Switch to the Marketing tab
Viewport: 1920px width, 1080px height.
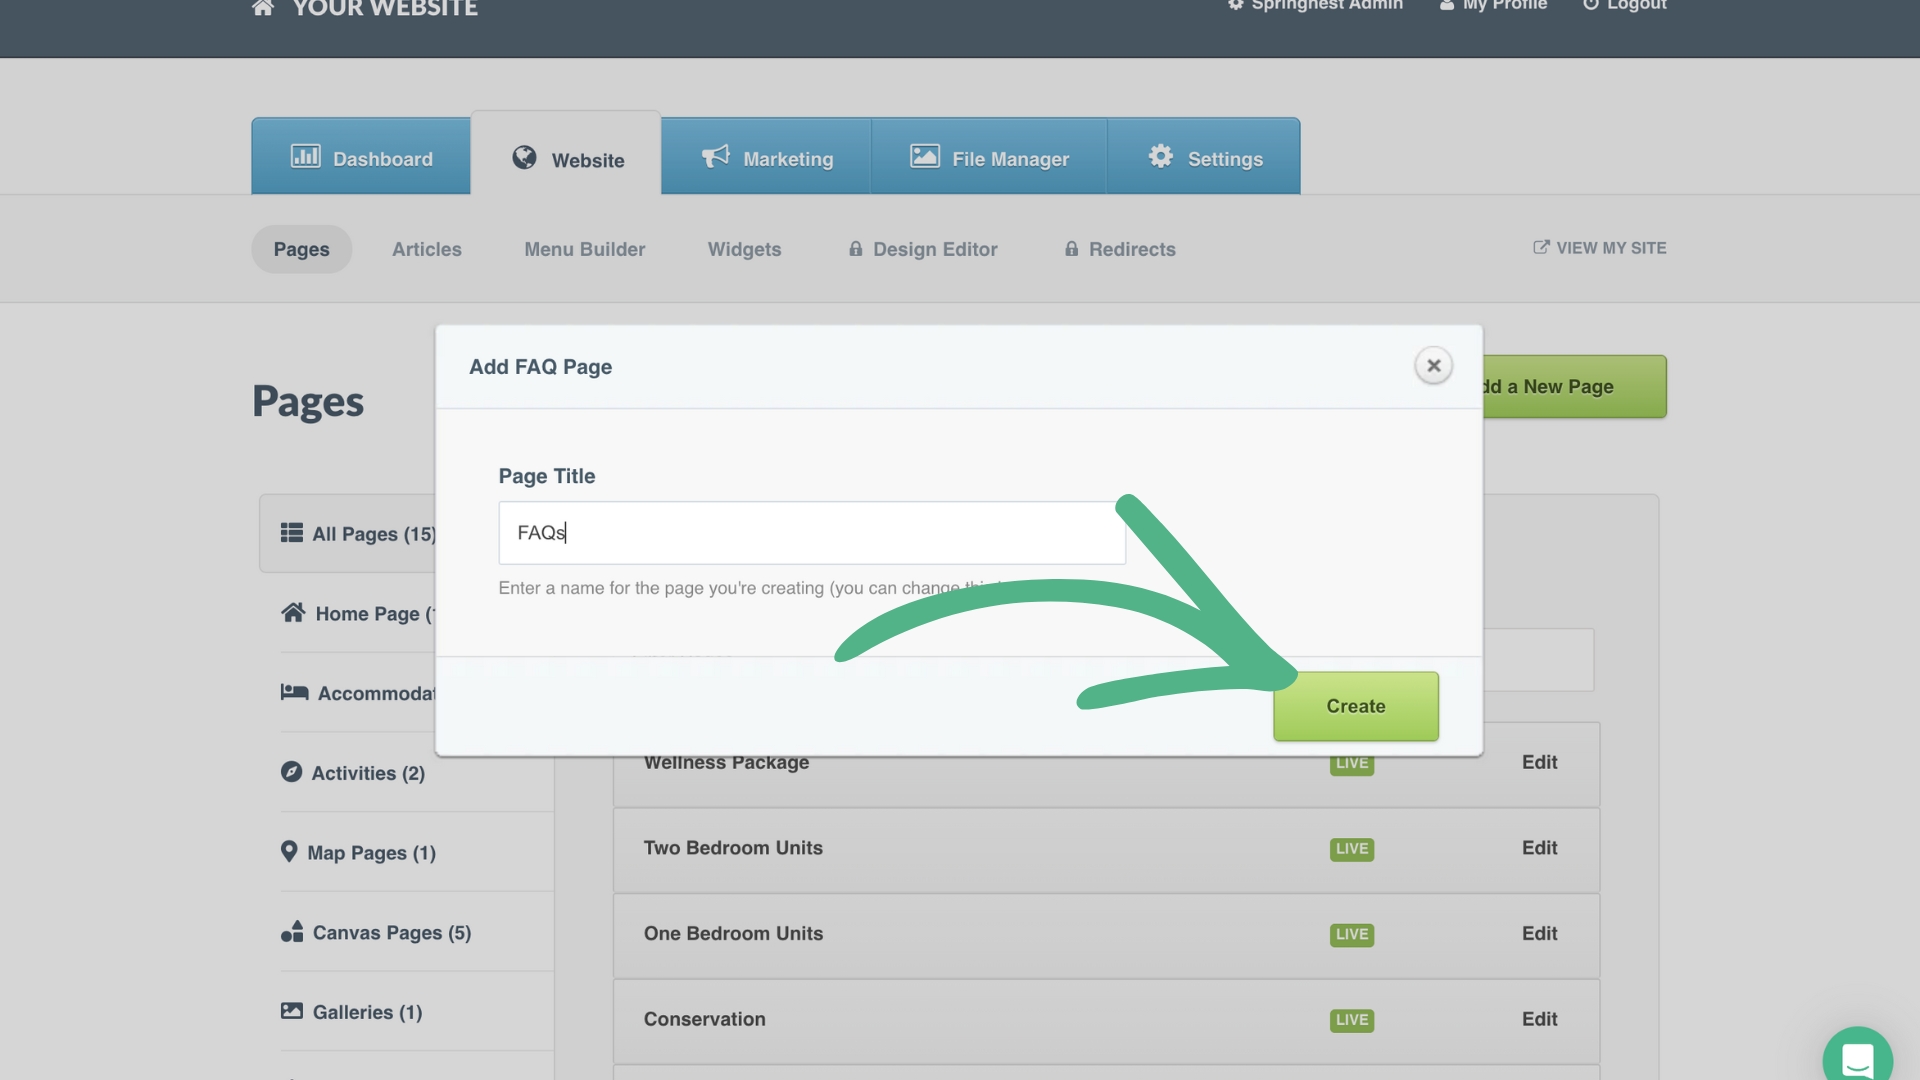pyautogui.click(x=766, y=158)
